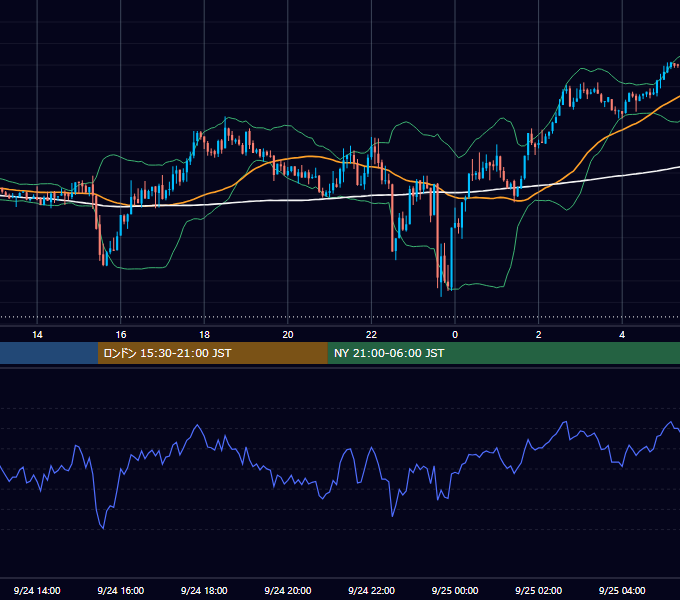Click the 20 hour axis label
This screenshot has height=600, width=680.
click(288, 335)
